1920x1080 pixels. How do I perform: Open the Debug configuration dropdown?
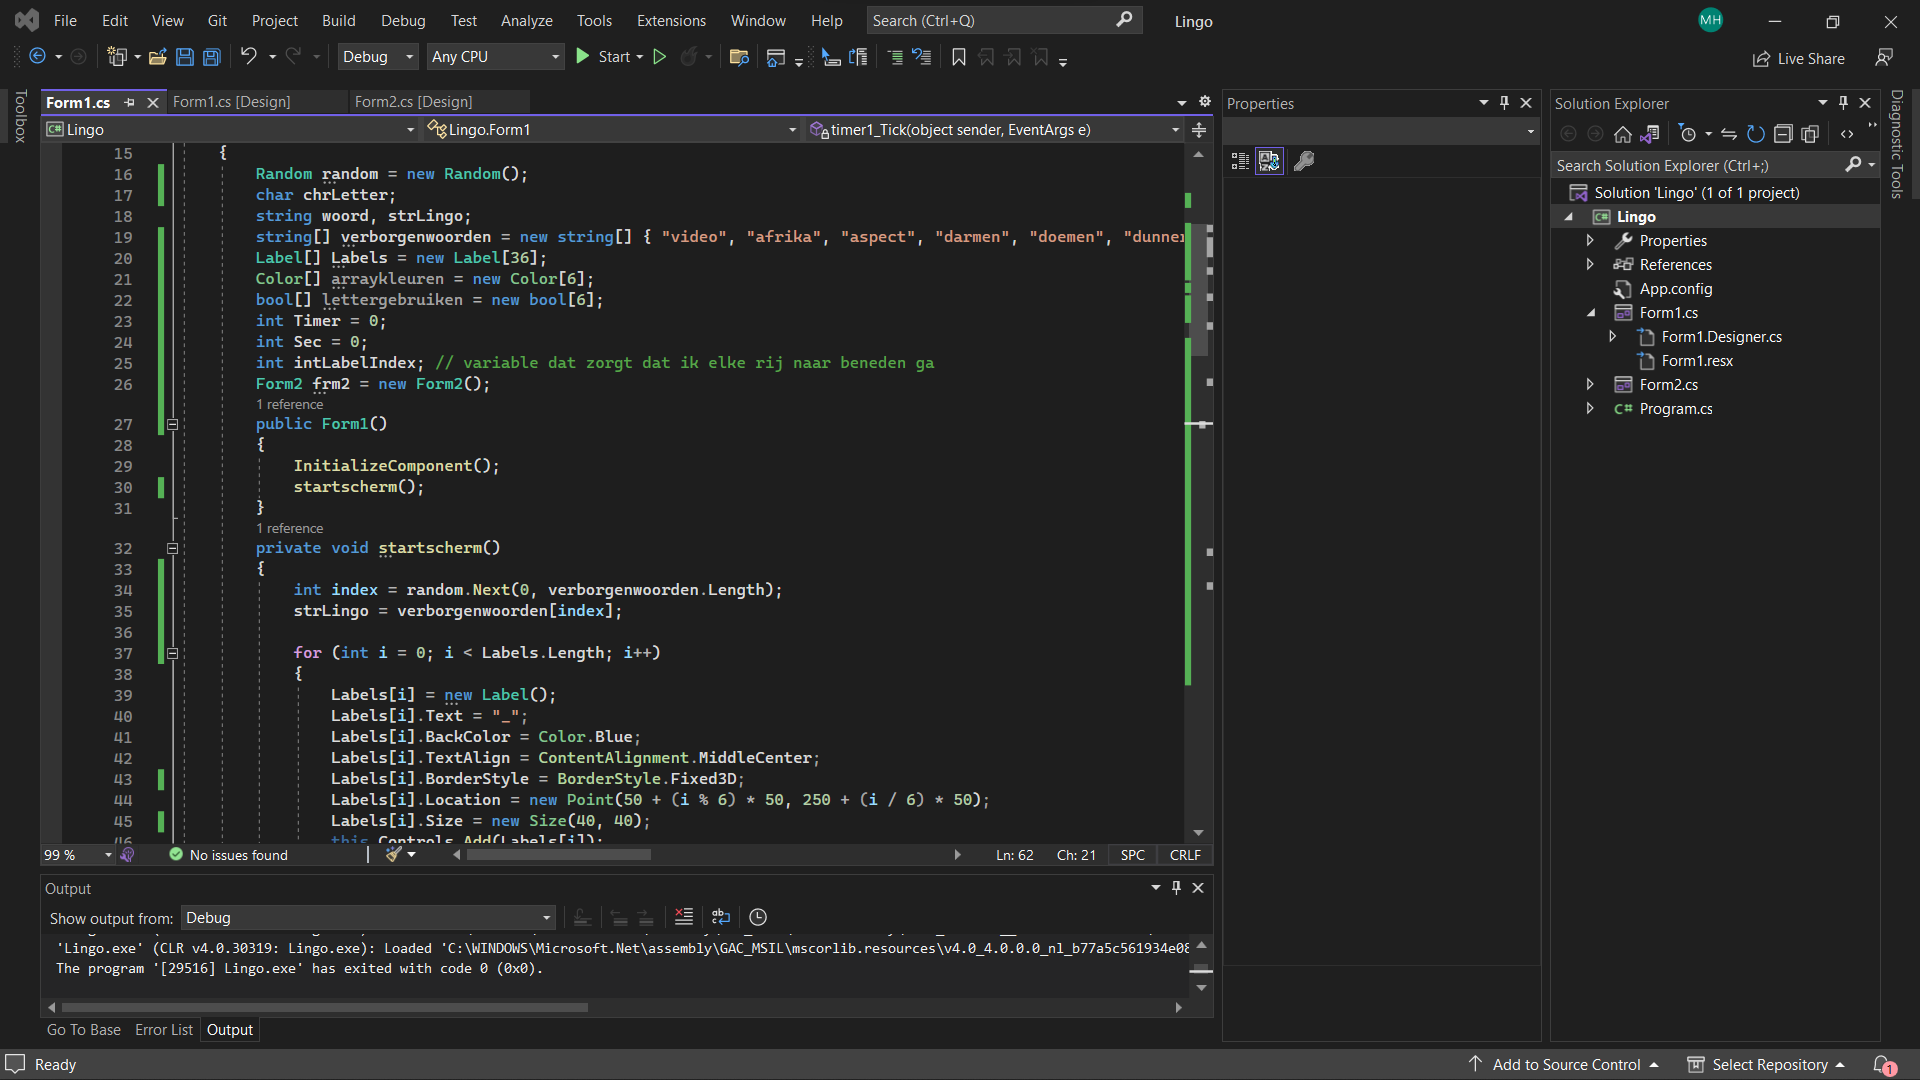(x=378, y=57)
